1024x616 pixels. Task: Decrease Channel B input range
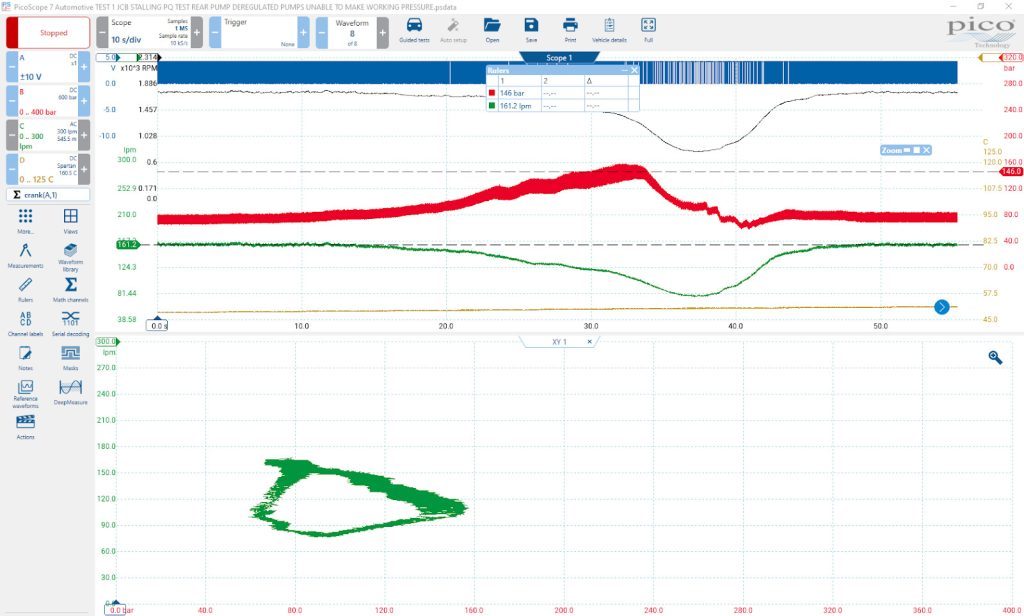[x=12, y=101]
